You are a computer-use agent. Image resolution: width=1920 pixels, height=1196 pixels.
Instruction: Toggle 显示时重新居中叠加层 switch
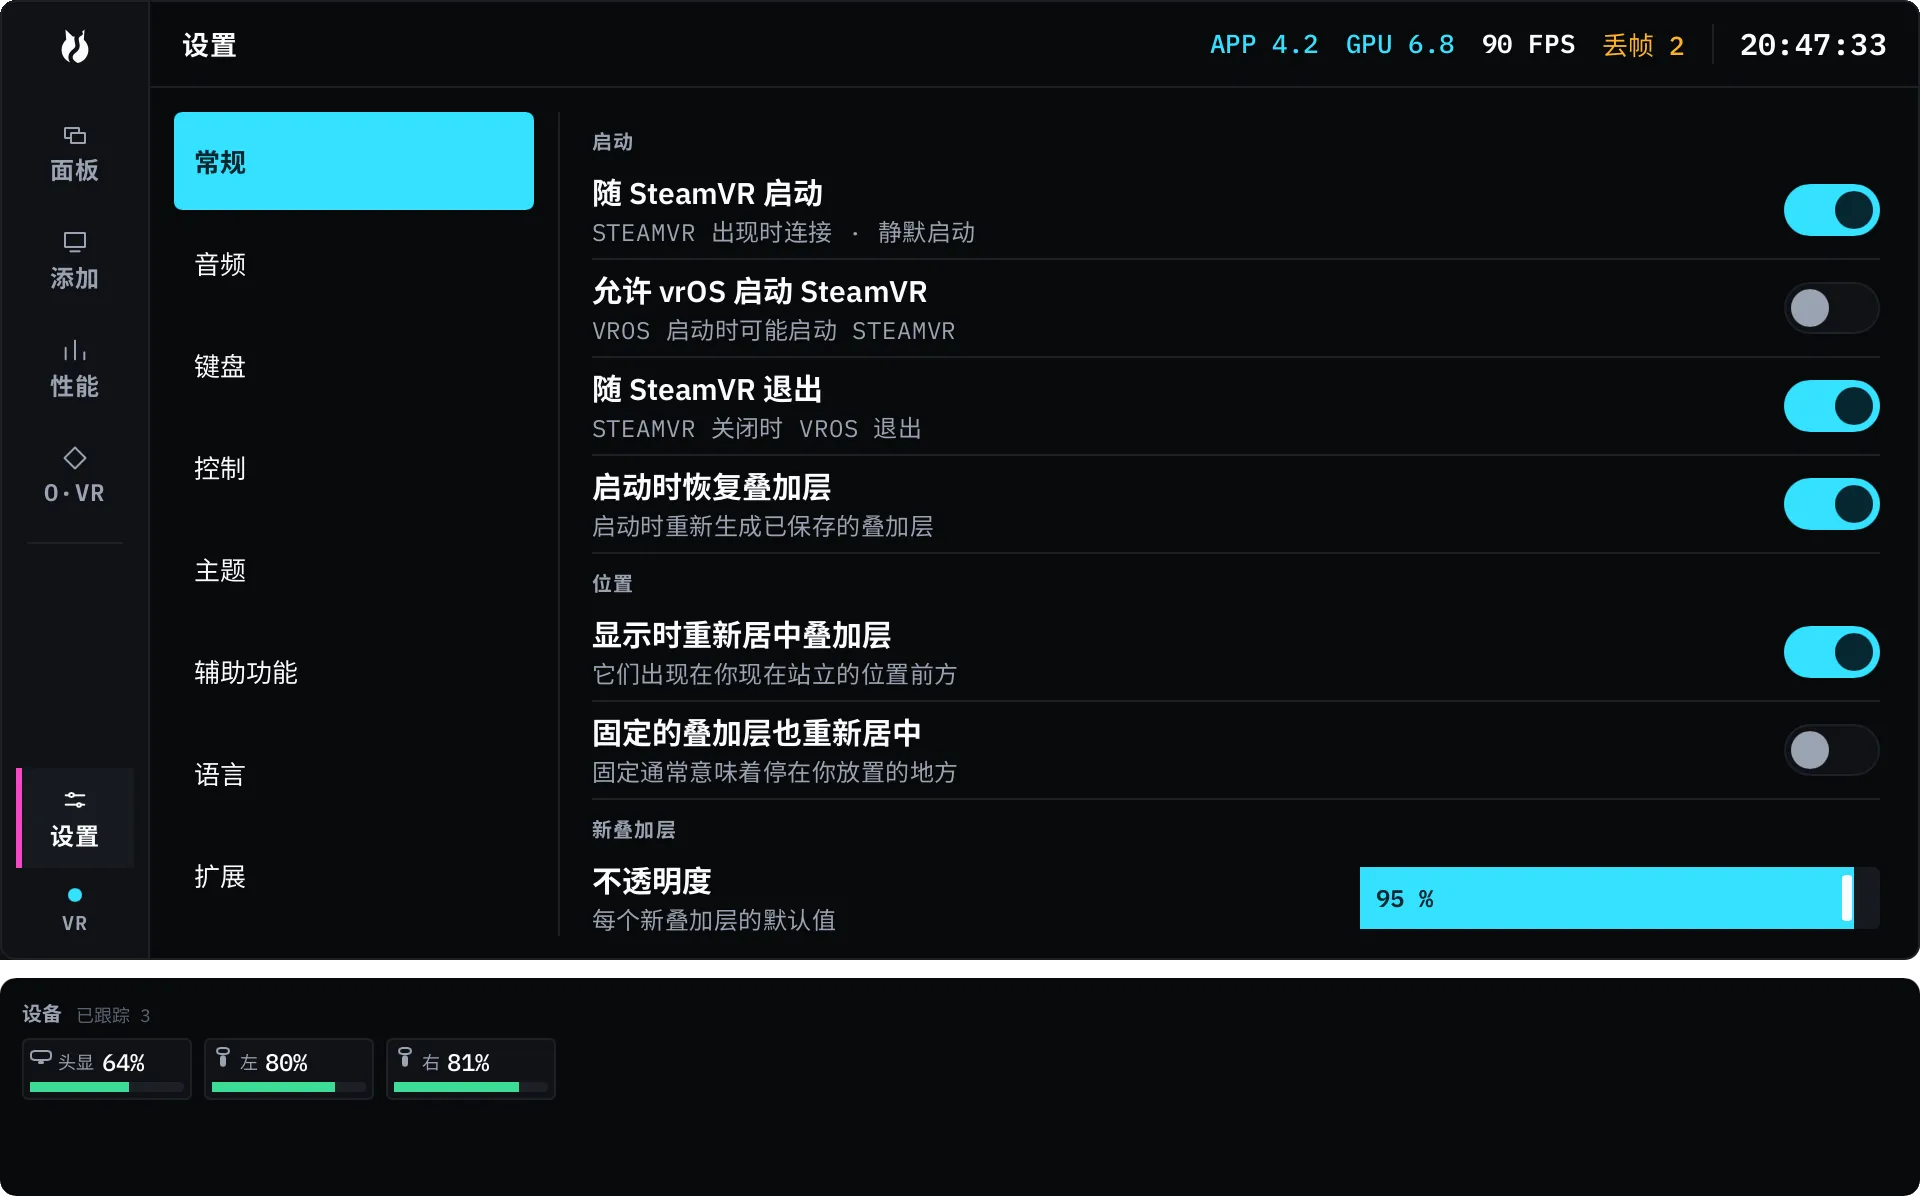(x=1831, y=652)
